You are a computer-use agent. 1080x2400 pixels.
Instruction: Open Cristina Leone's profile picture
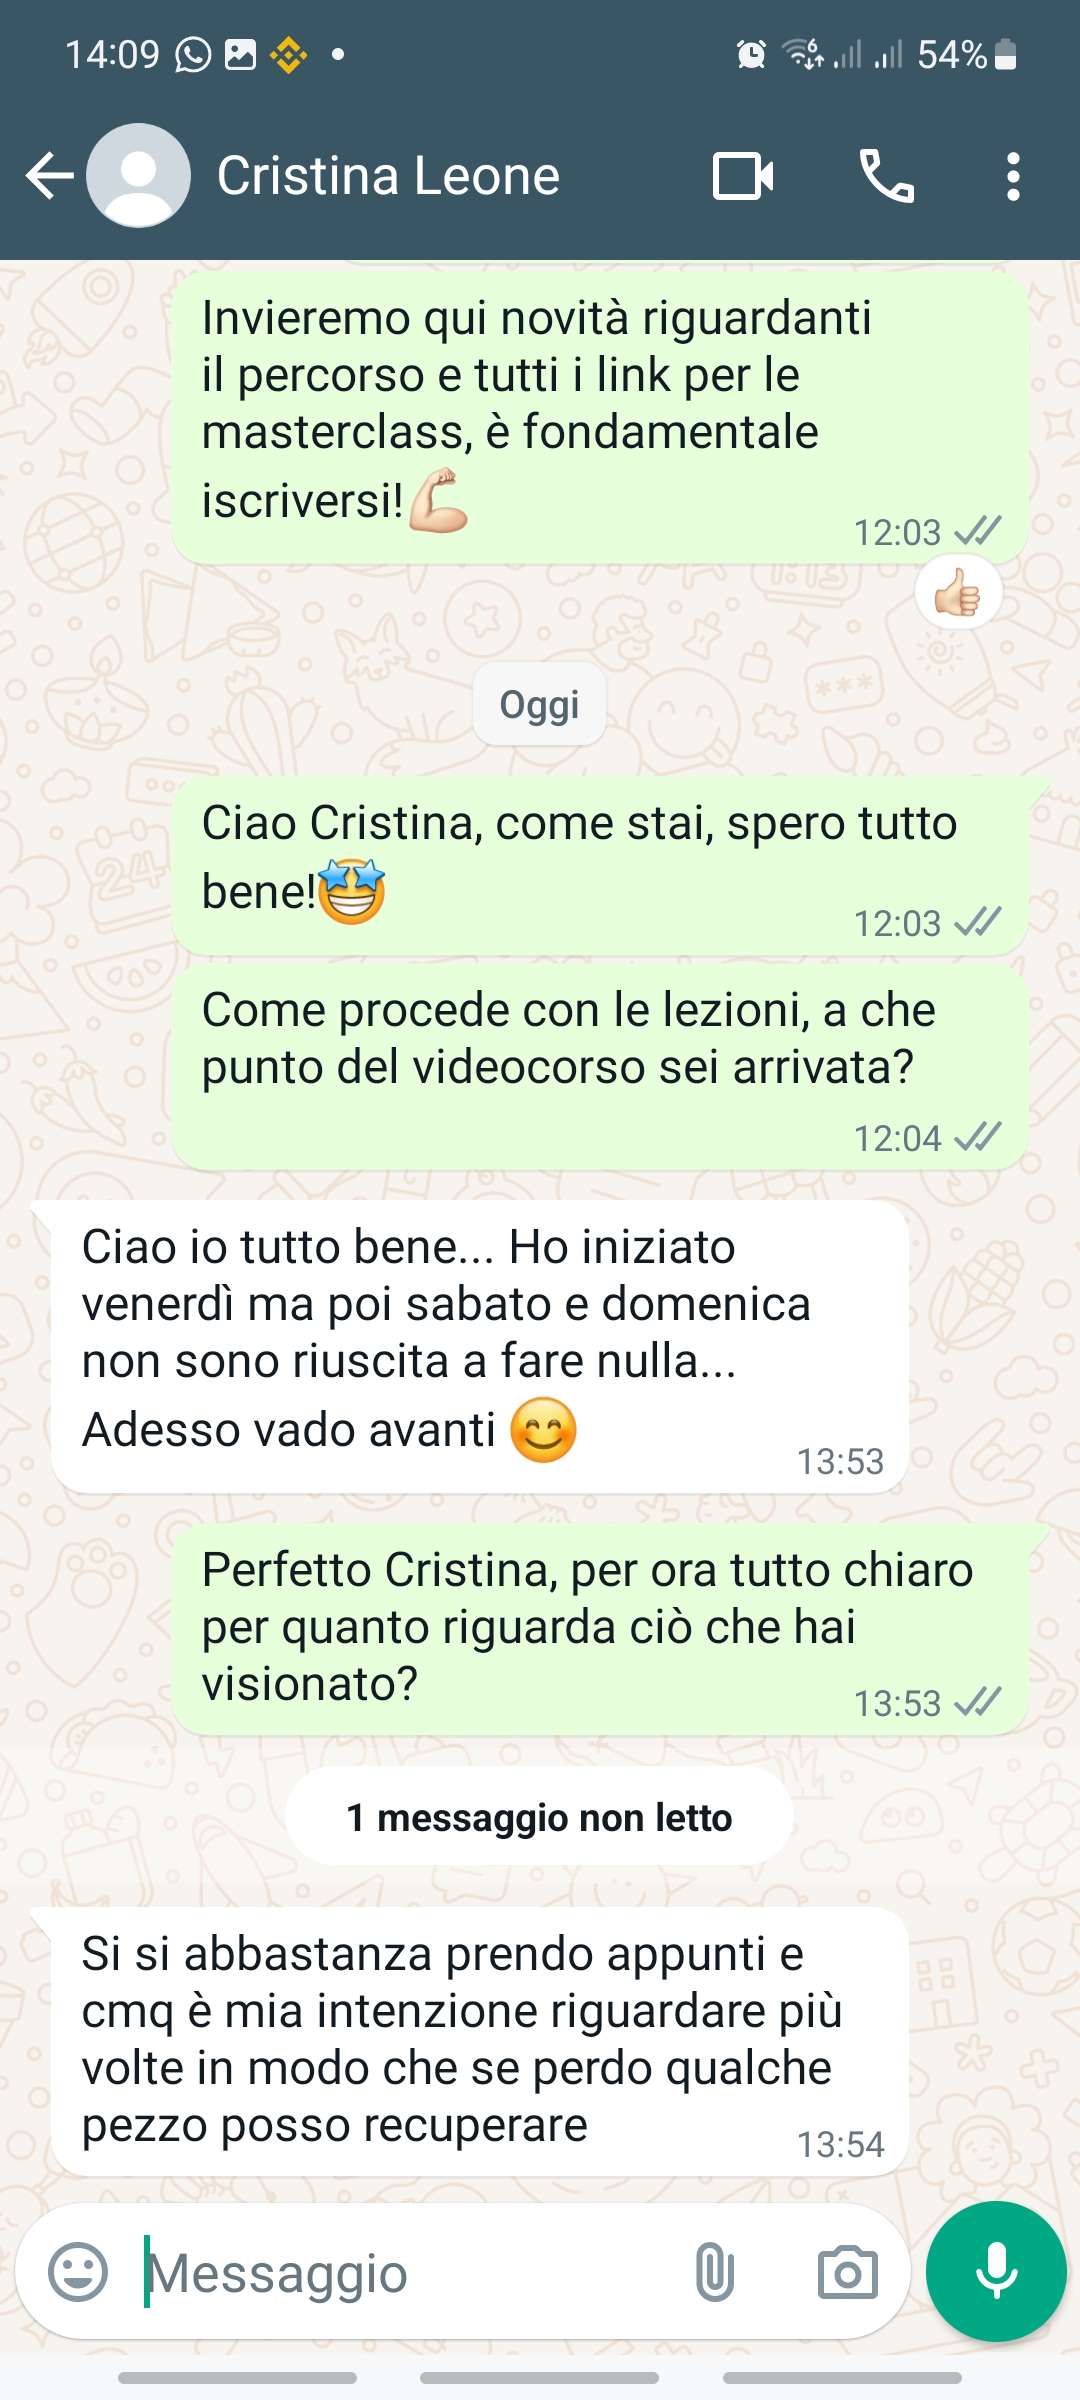138,176
